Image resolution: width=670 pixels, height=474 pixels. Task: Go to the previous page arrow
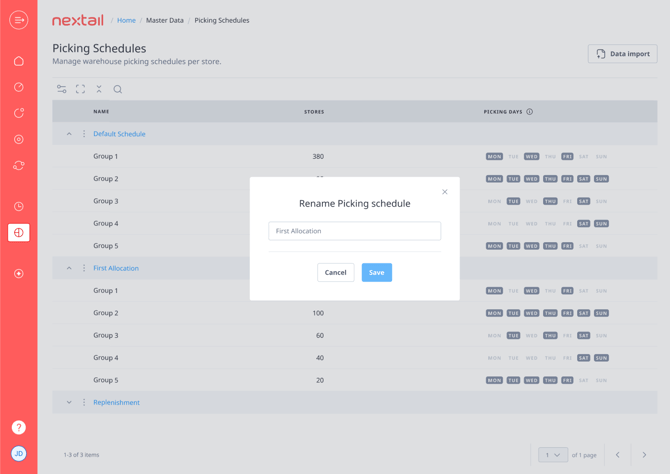(617, 455)
